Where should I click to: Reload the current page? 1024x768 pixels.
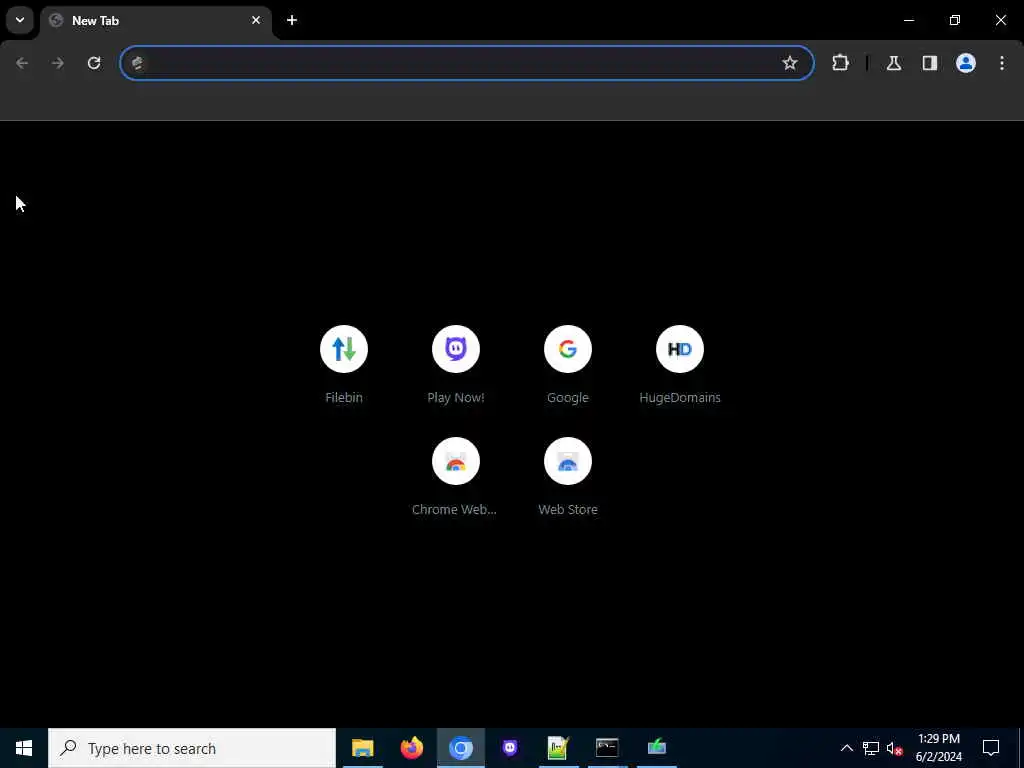click(94, 63)
